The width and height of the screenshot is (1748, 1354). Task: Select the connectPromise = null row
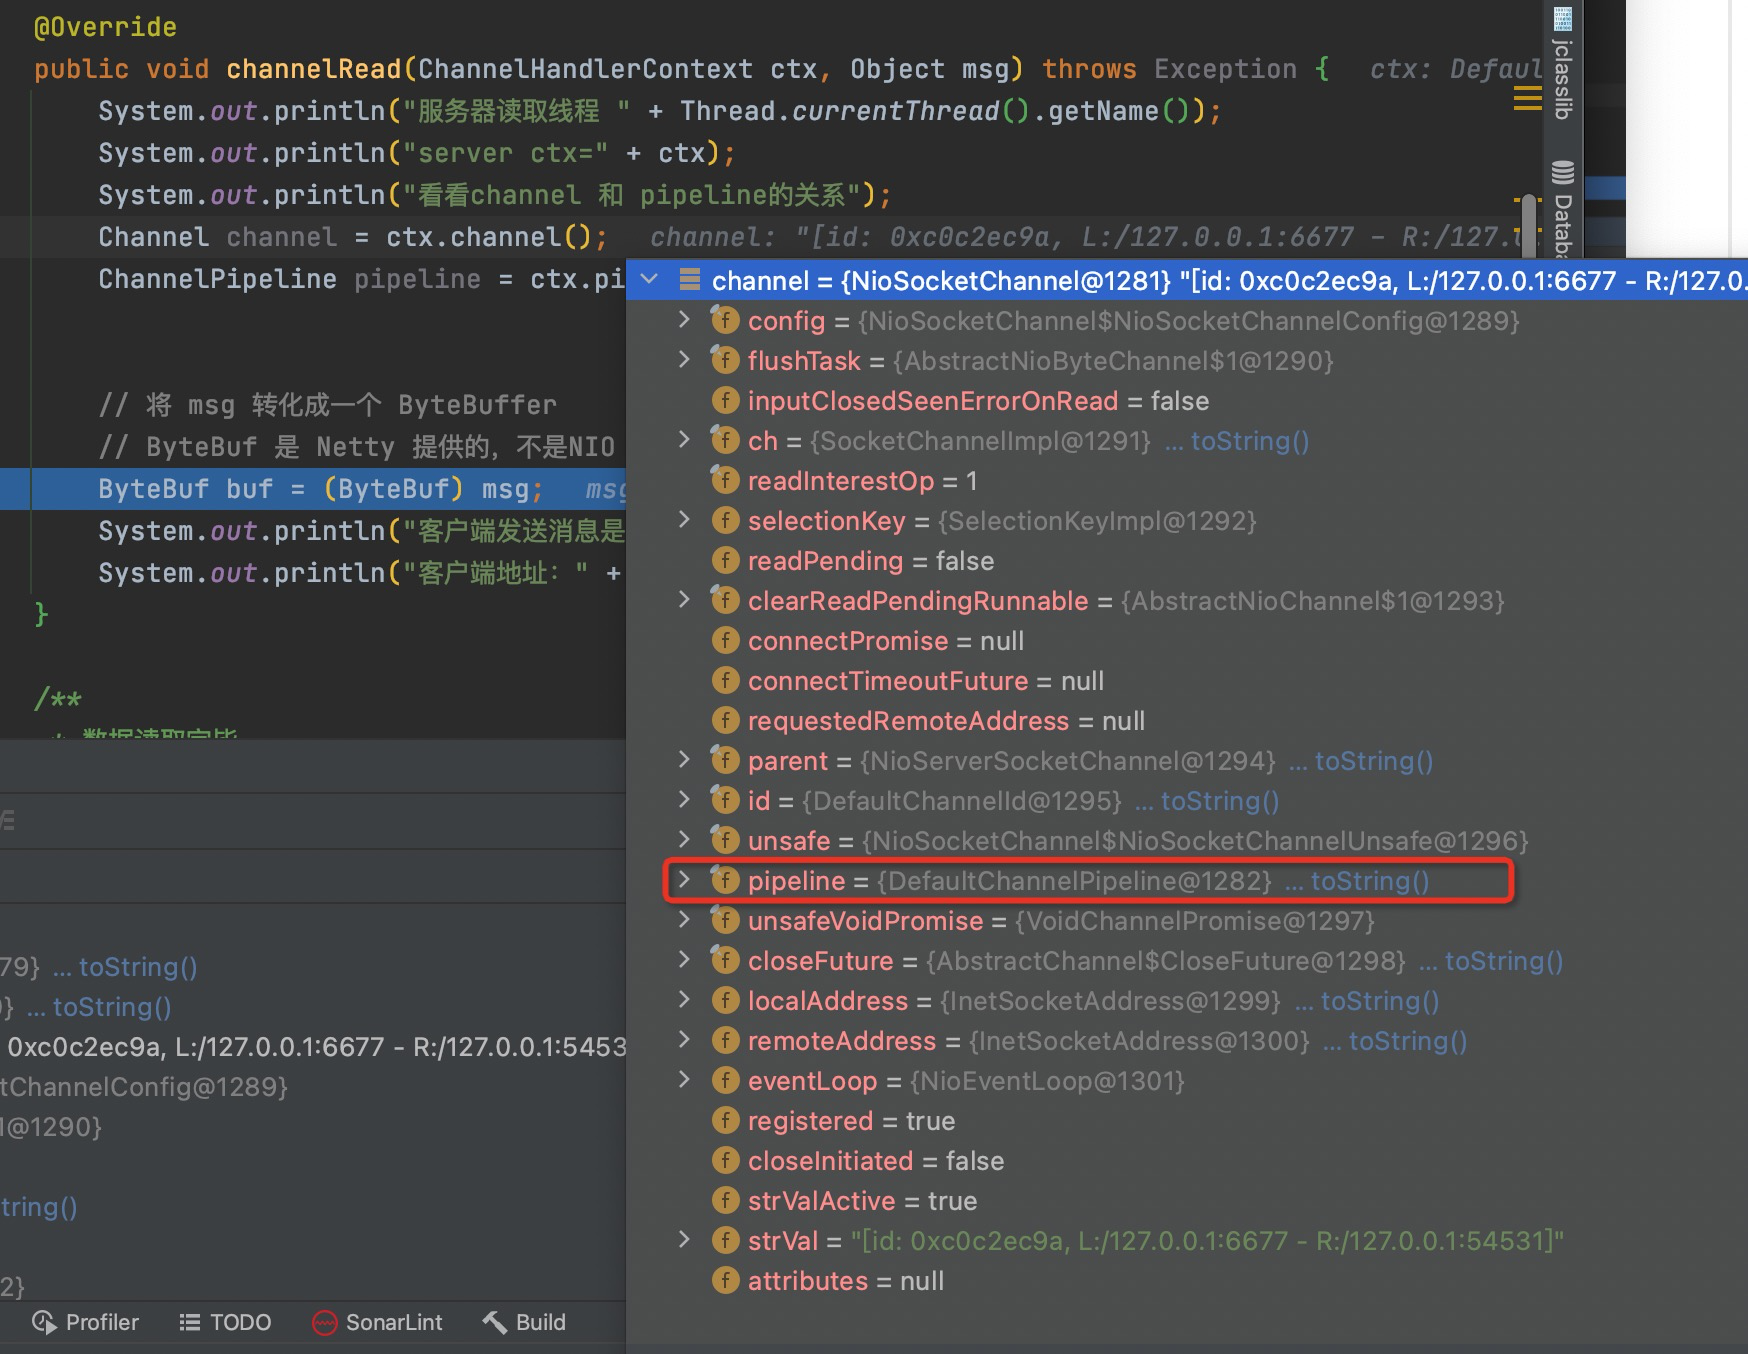point(1187,641)
